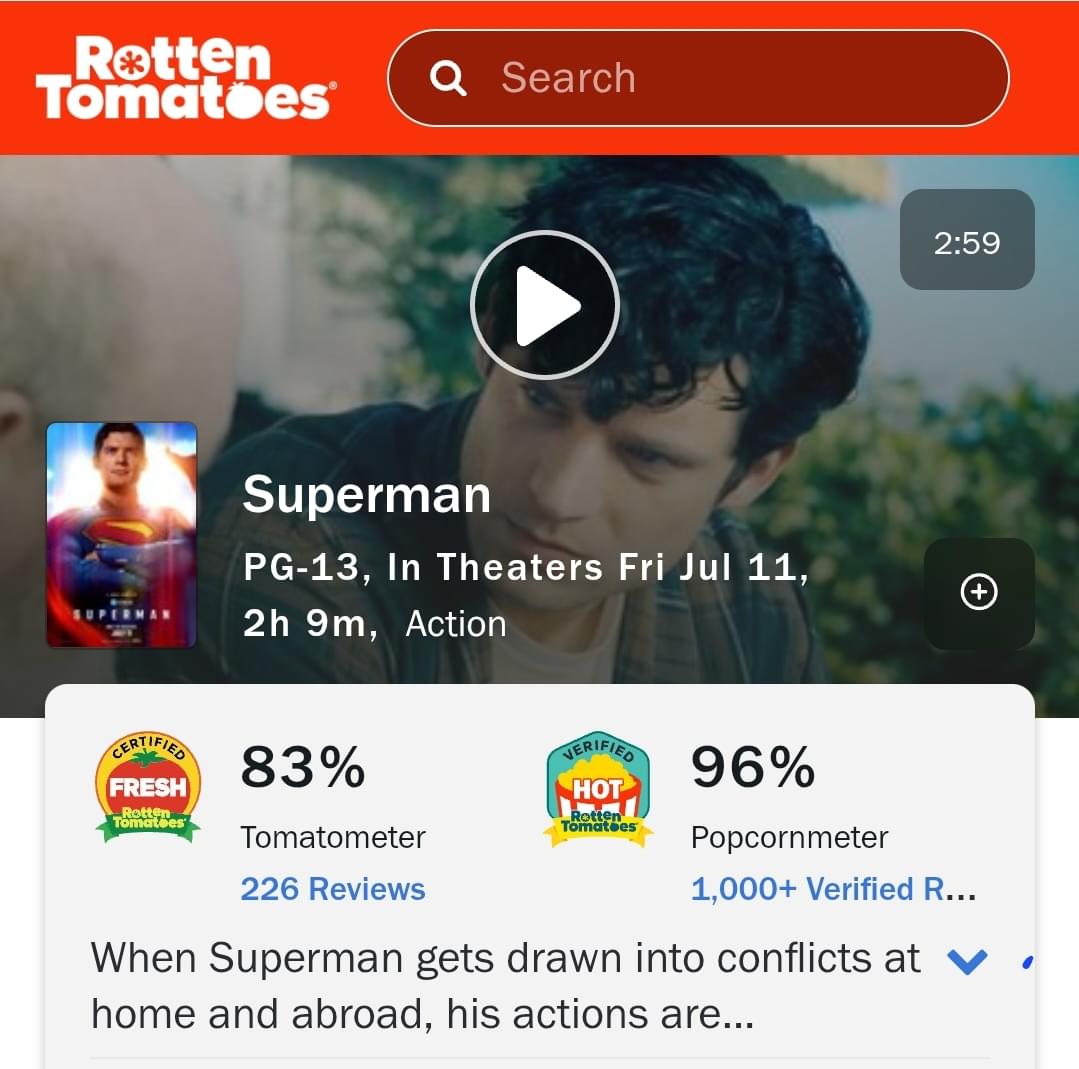
Task: Click the 96% Popcornmeter score
Action: (753, 768)
